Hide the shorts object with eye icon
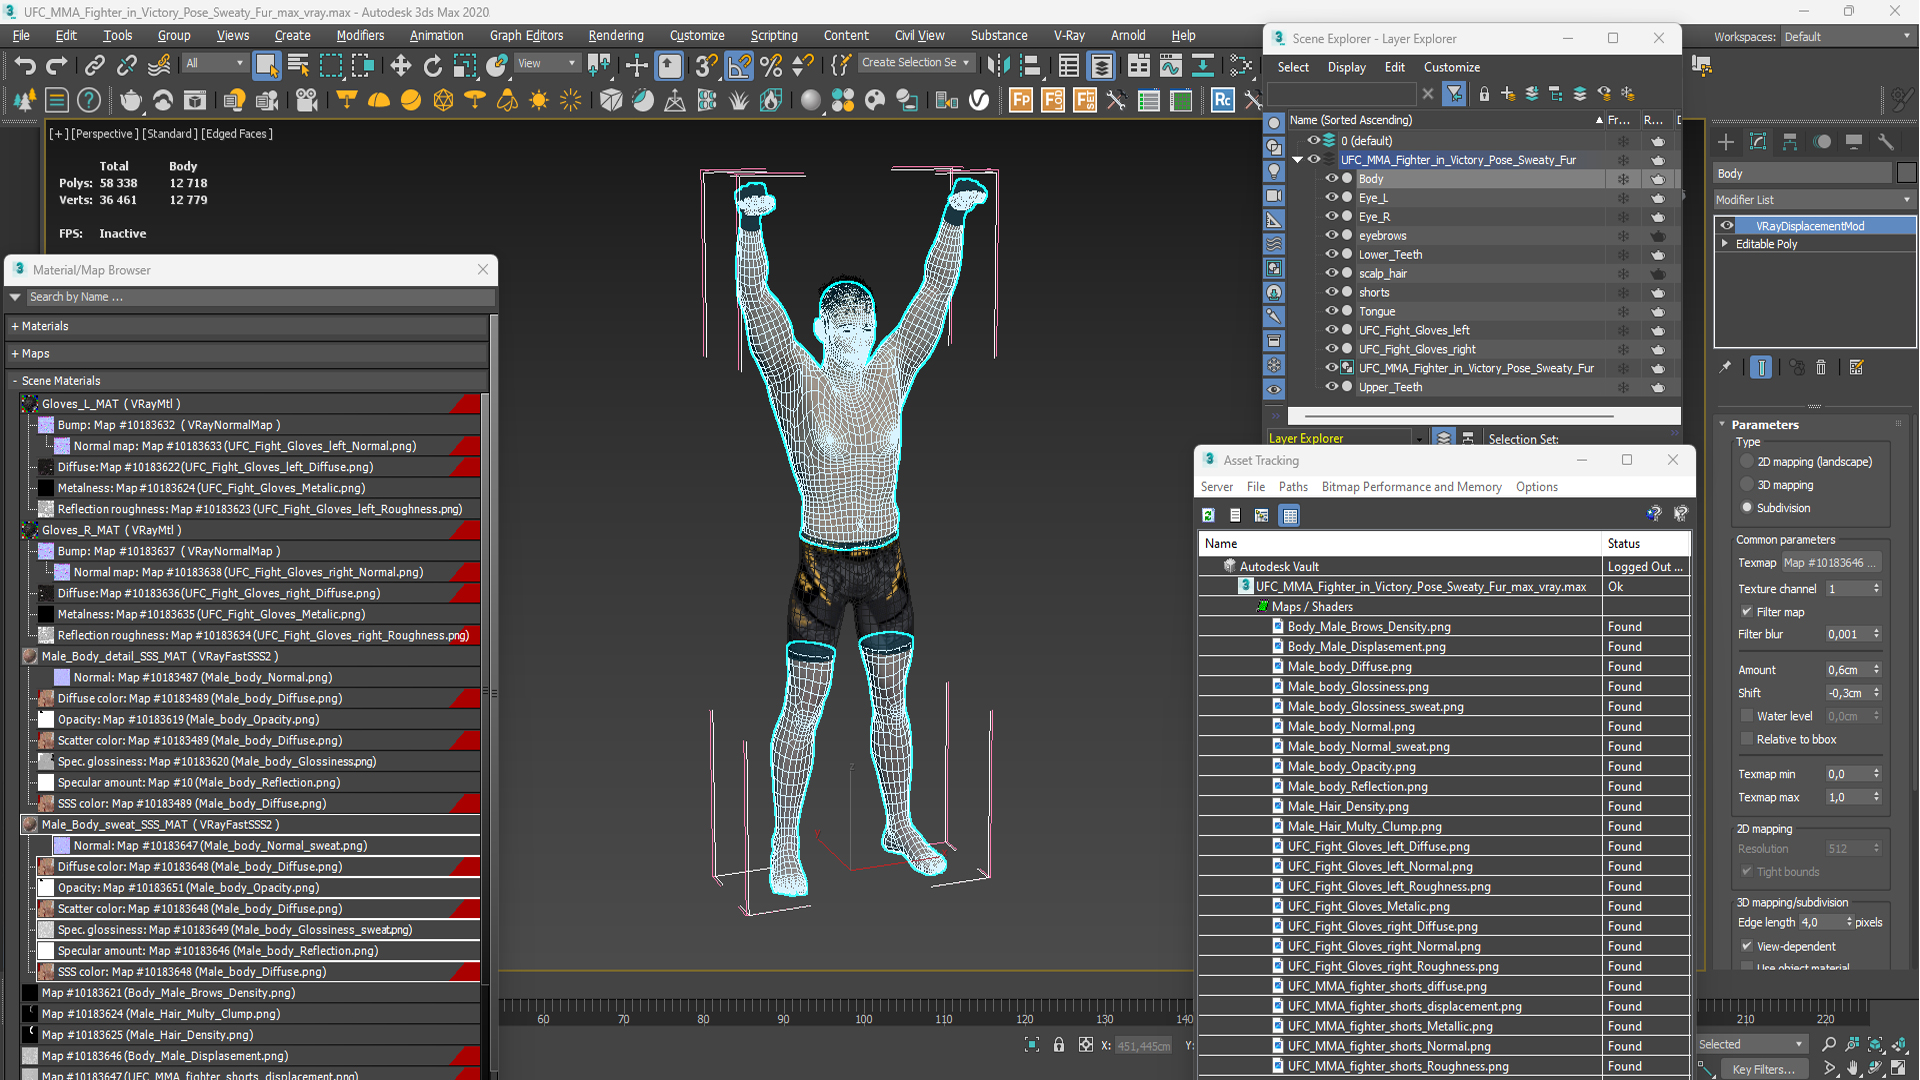The width and height of the screenshot is (1920, 1080). click(x=1331, y=292)
